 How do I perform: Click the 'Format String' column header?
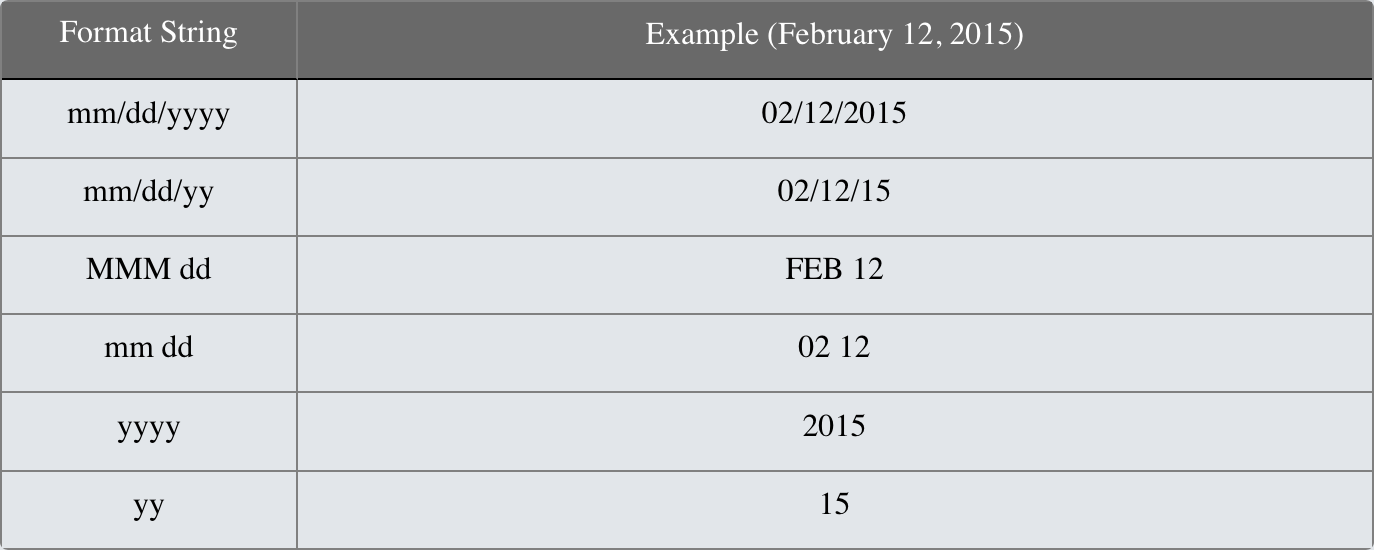(x=148, y=34)
